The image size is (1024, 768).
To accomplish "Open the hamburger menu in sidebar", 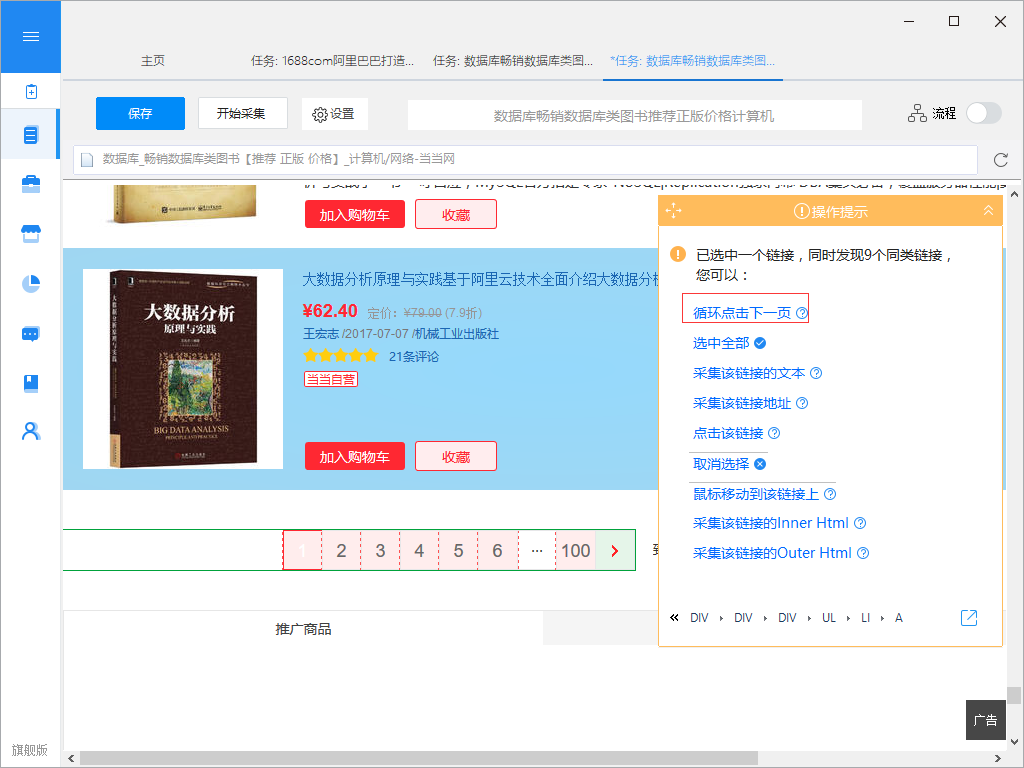I will [x=31, y=37].
